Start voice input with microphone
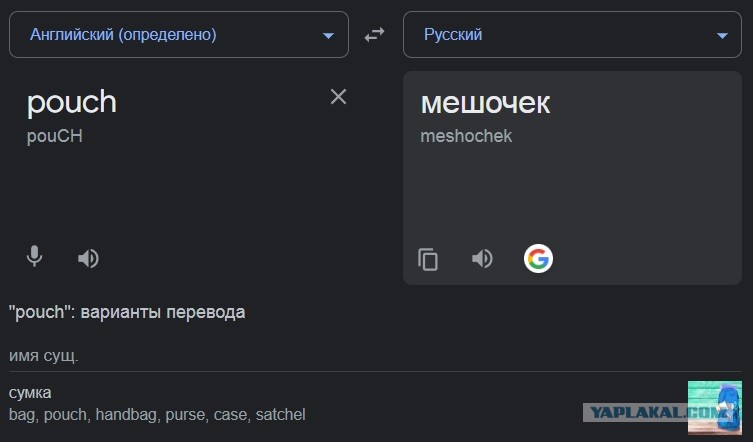The height and width of the screenshot is (442, 753). 34,256
